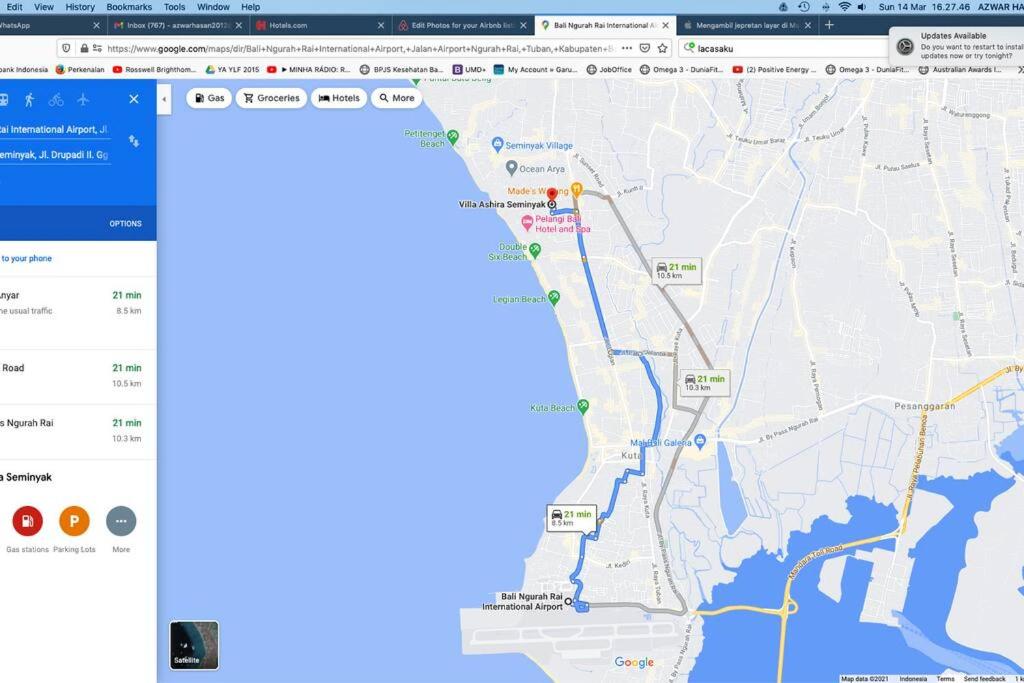The width and height of the screenshot is (1024, 683).
Task: Filter map by Groceries
Action: pos(272,98)
